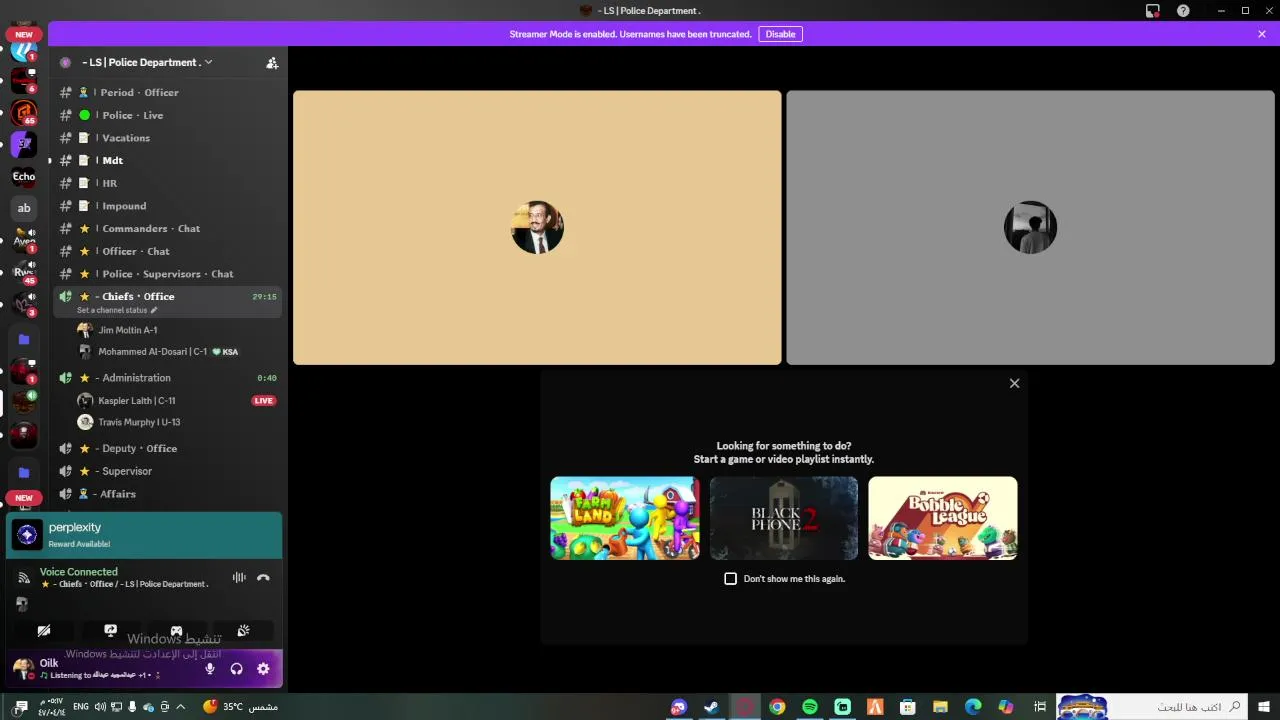This screenshot has width=1280, height=720.
Task: Start an activity with the gamepad icon
Action: 176,631
